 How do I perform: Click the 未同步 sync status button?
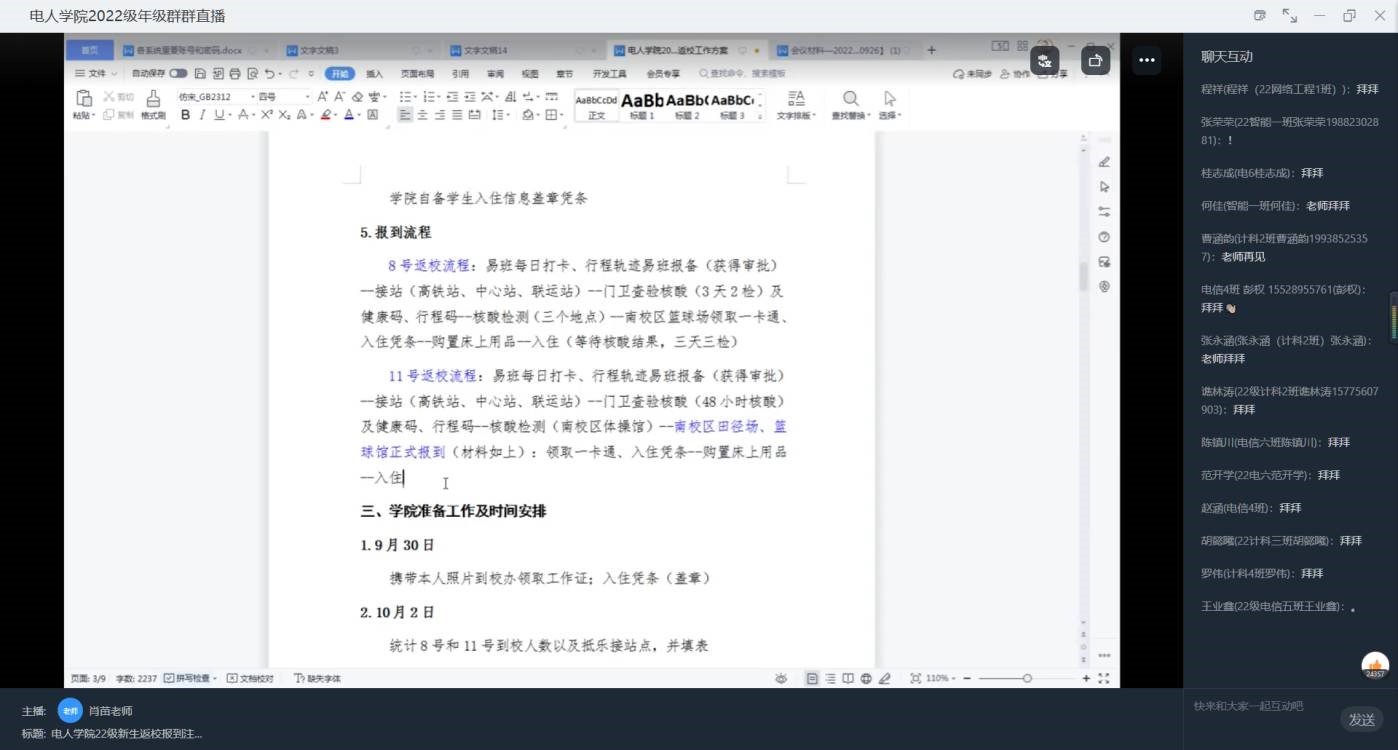coord(973,74)
